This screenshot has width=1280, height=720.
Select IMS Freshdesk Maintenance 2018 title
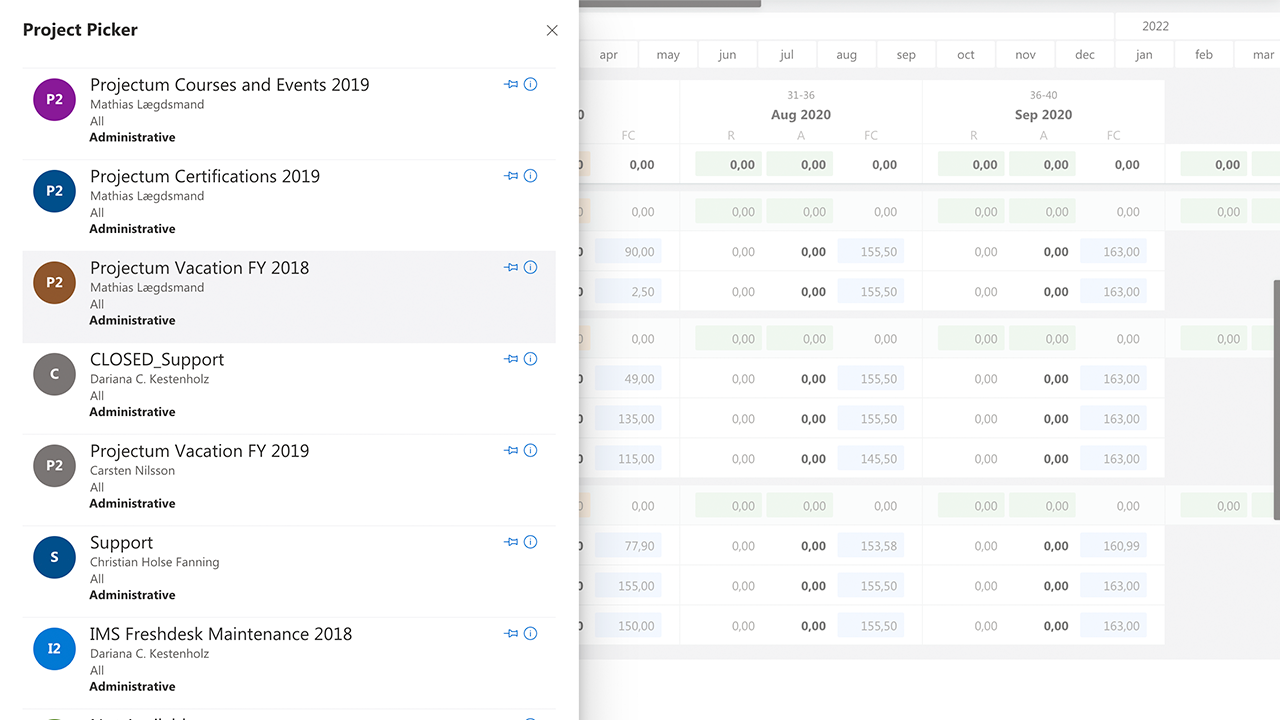point(221,634)
